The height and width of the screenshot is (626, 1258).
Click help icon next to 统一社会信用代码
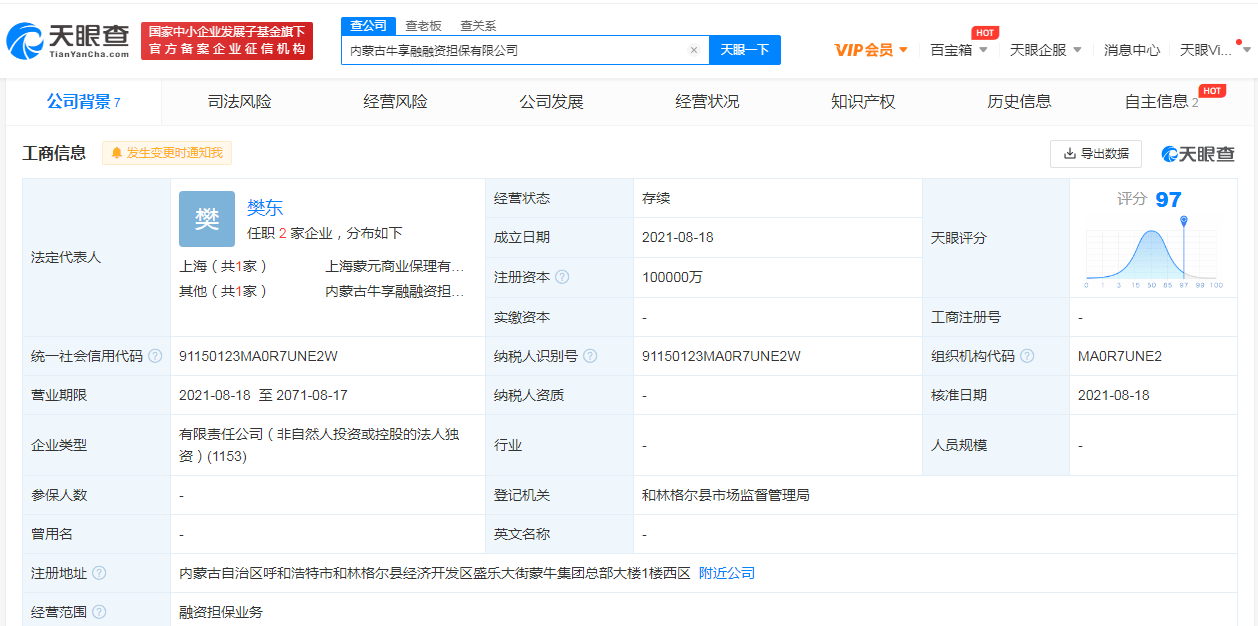(154, 356)
